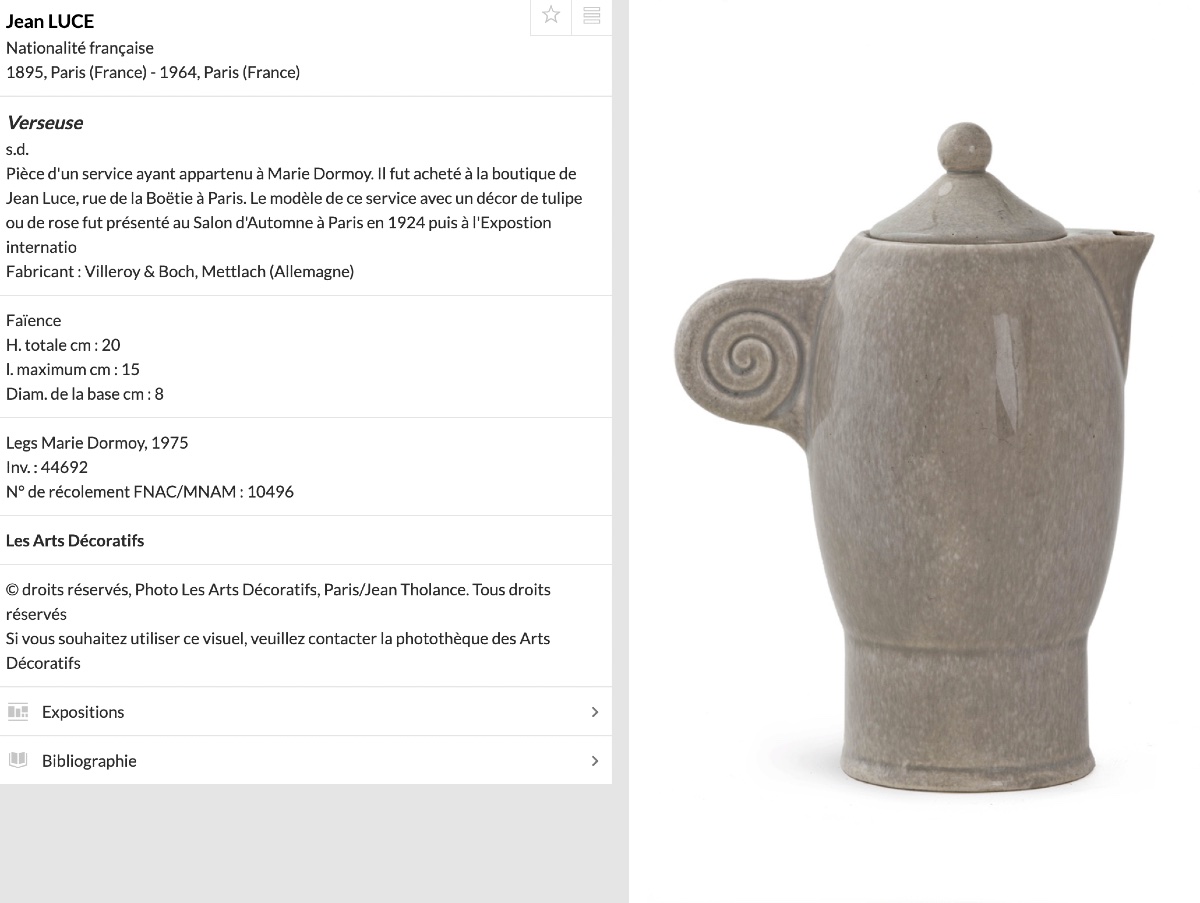Screen dimensions: 1200x903
Task: Expand the Expositions section chevron
Action: pos(595,712)
